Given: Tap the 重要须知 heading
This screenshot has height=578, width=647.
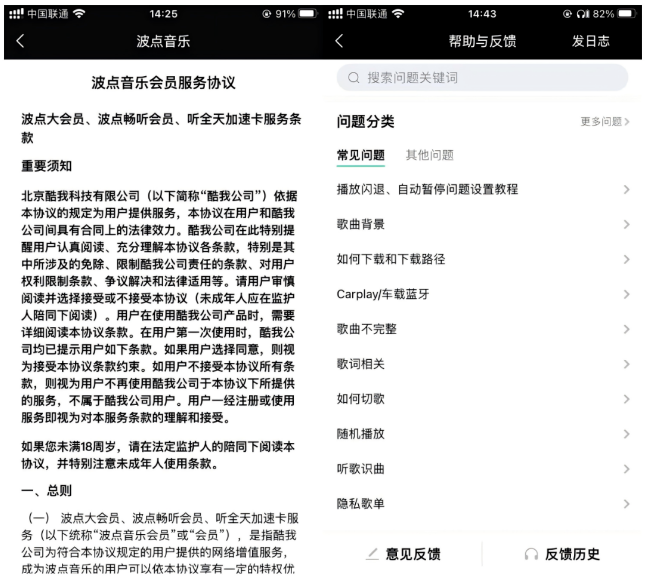Looking at the screenshot, I should 46,166.
